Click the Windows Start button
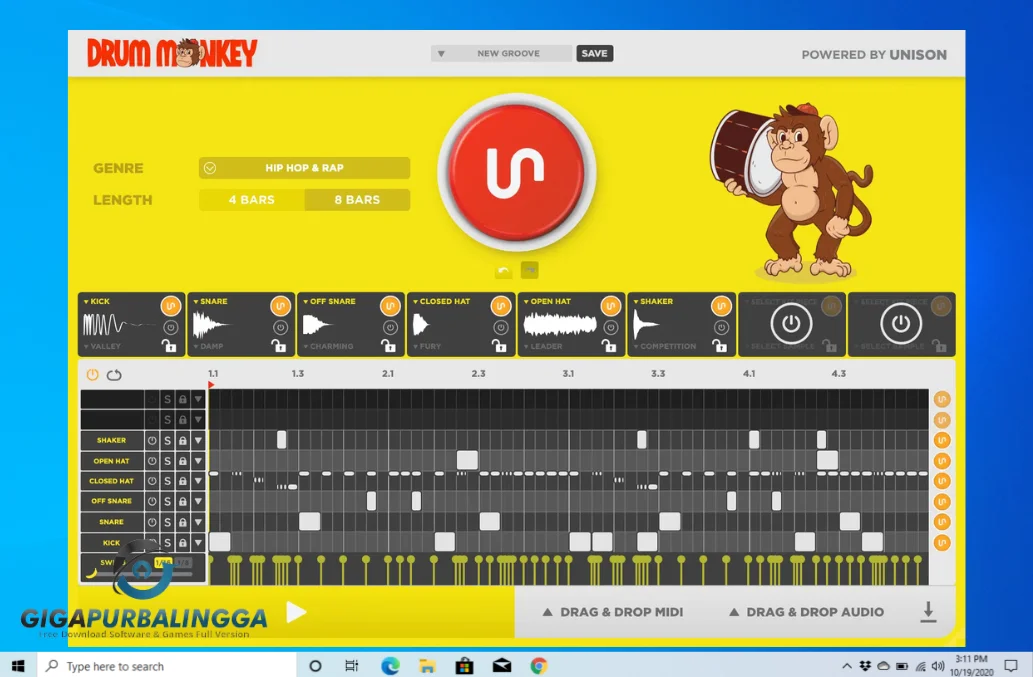The height and width of the screenshot is (677, 1033). (18, 666)
